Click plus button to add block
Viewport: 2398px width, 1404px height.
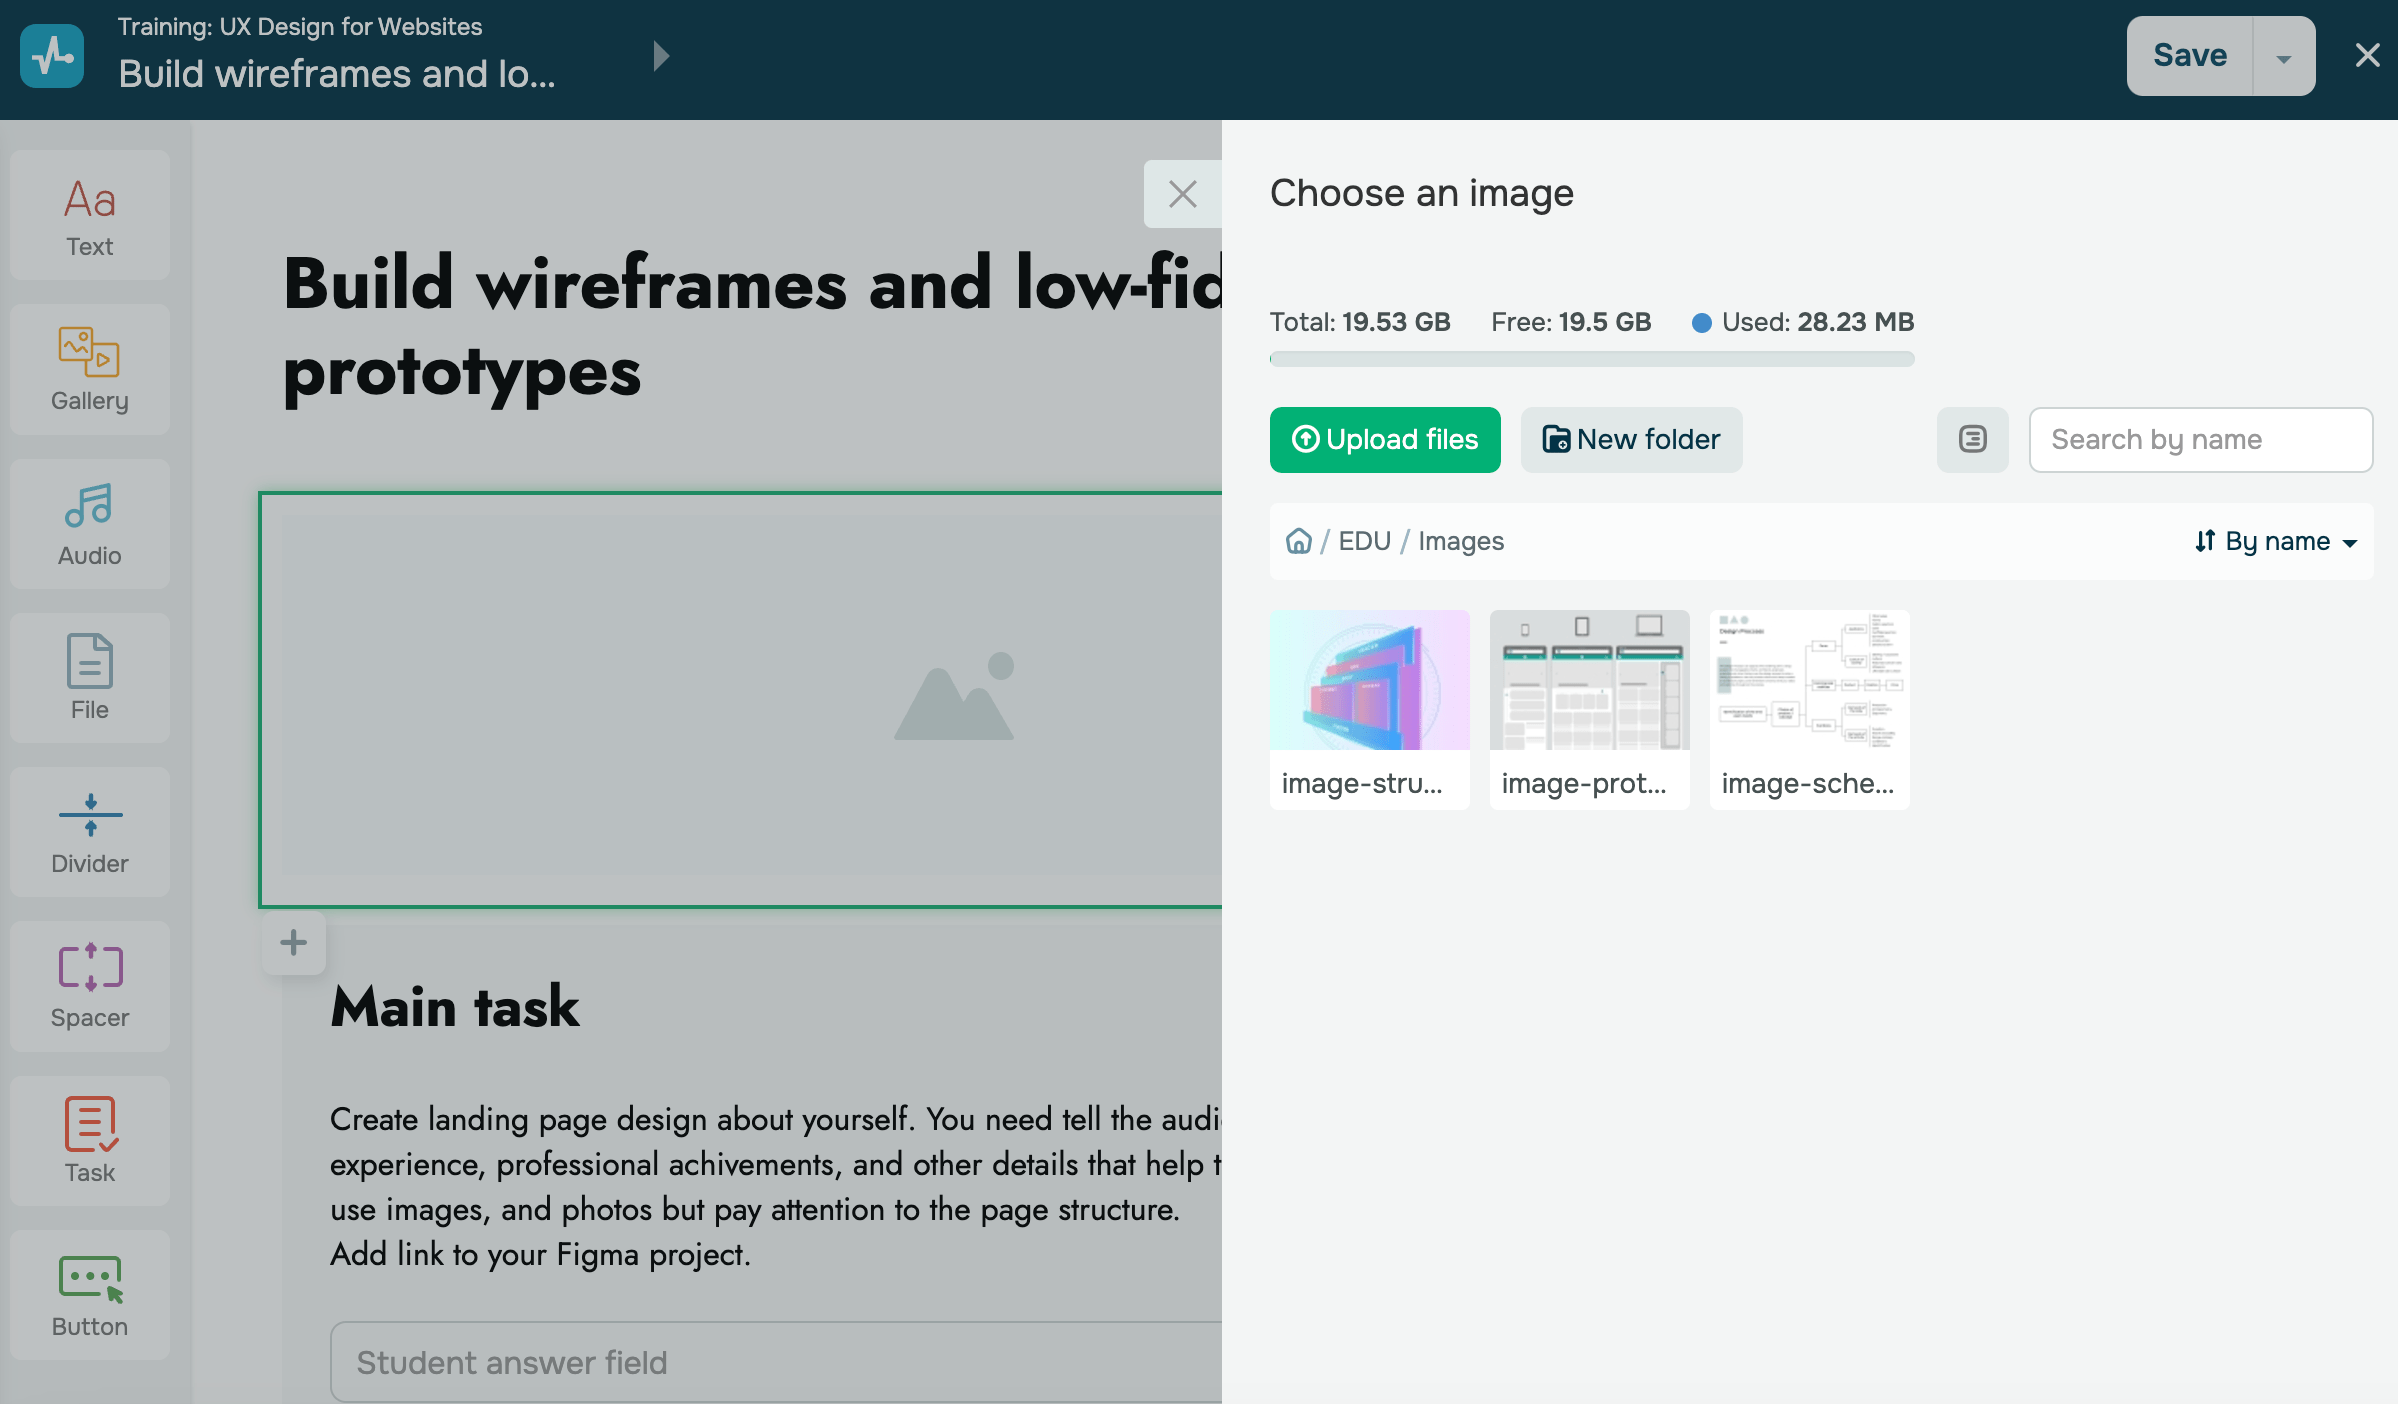click(293, 942)
